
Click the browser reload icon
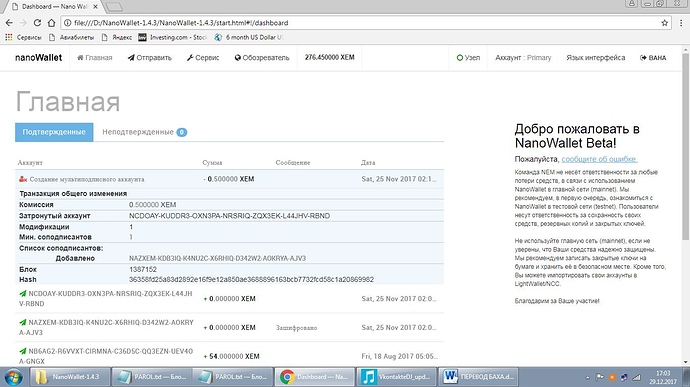click(37, 22)
